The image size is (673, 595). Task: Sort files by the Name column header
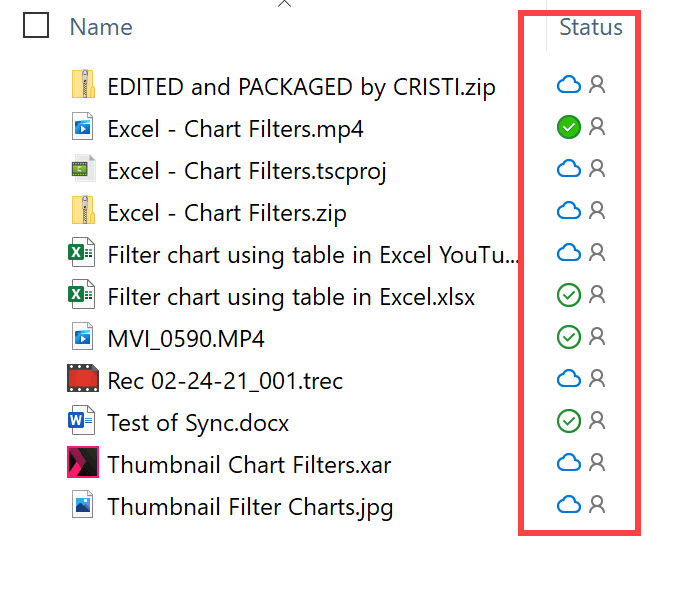(101, 27)
